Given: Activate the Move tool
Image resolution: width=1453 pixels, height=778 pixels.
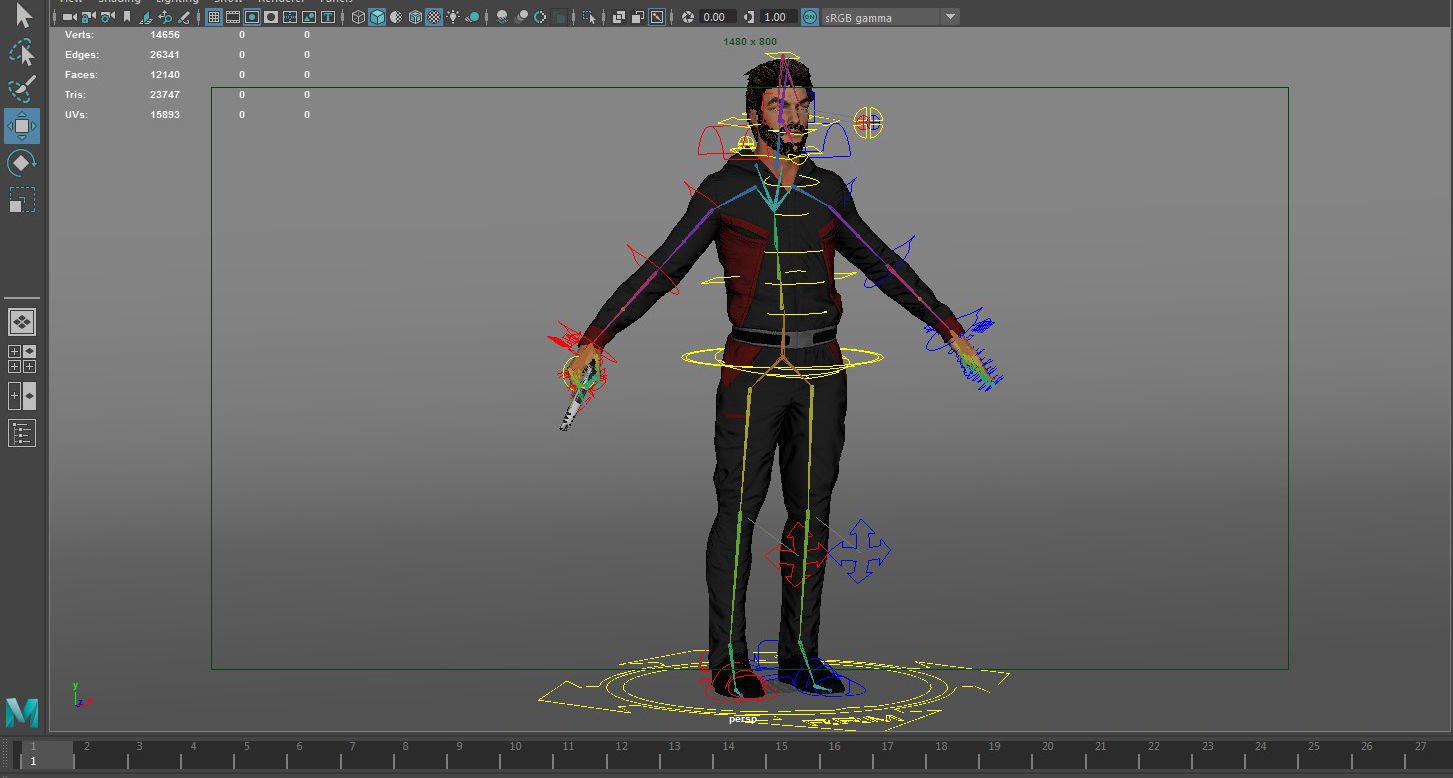Looking at the screenshot, I should [x=22, y=126].
